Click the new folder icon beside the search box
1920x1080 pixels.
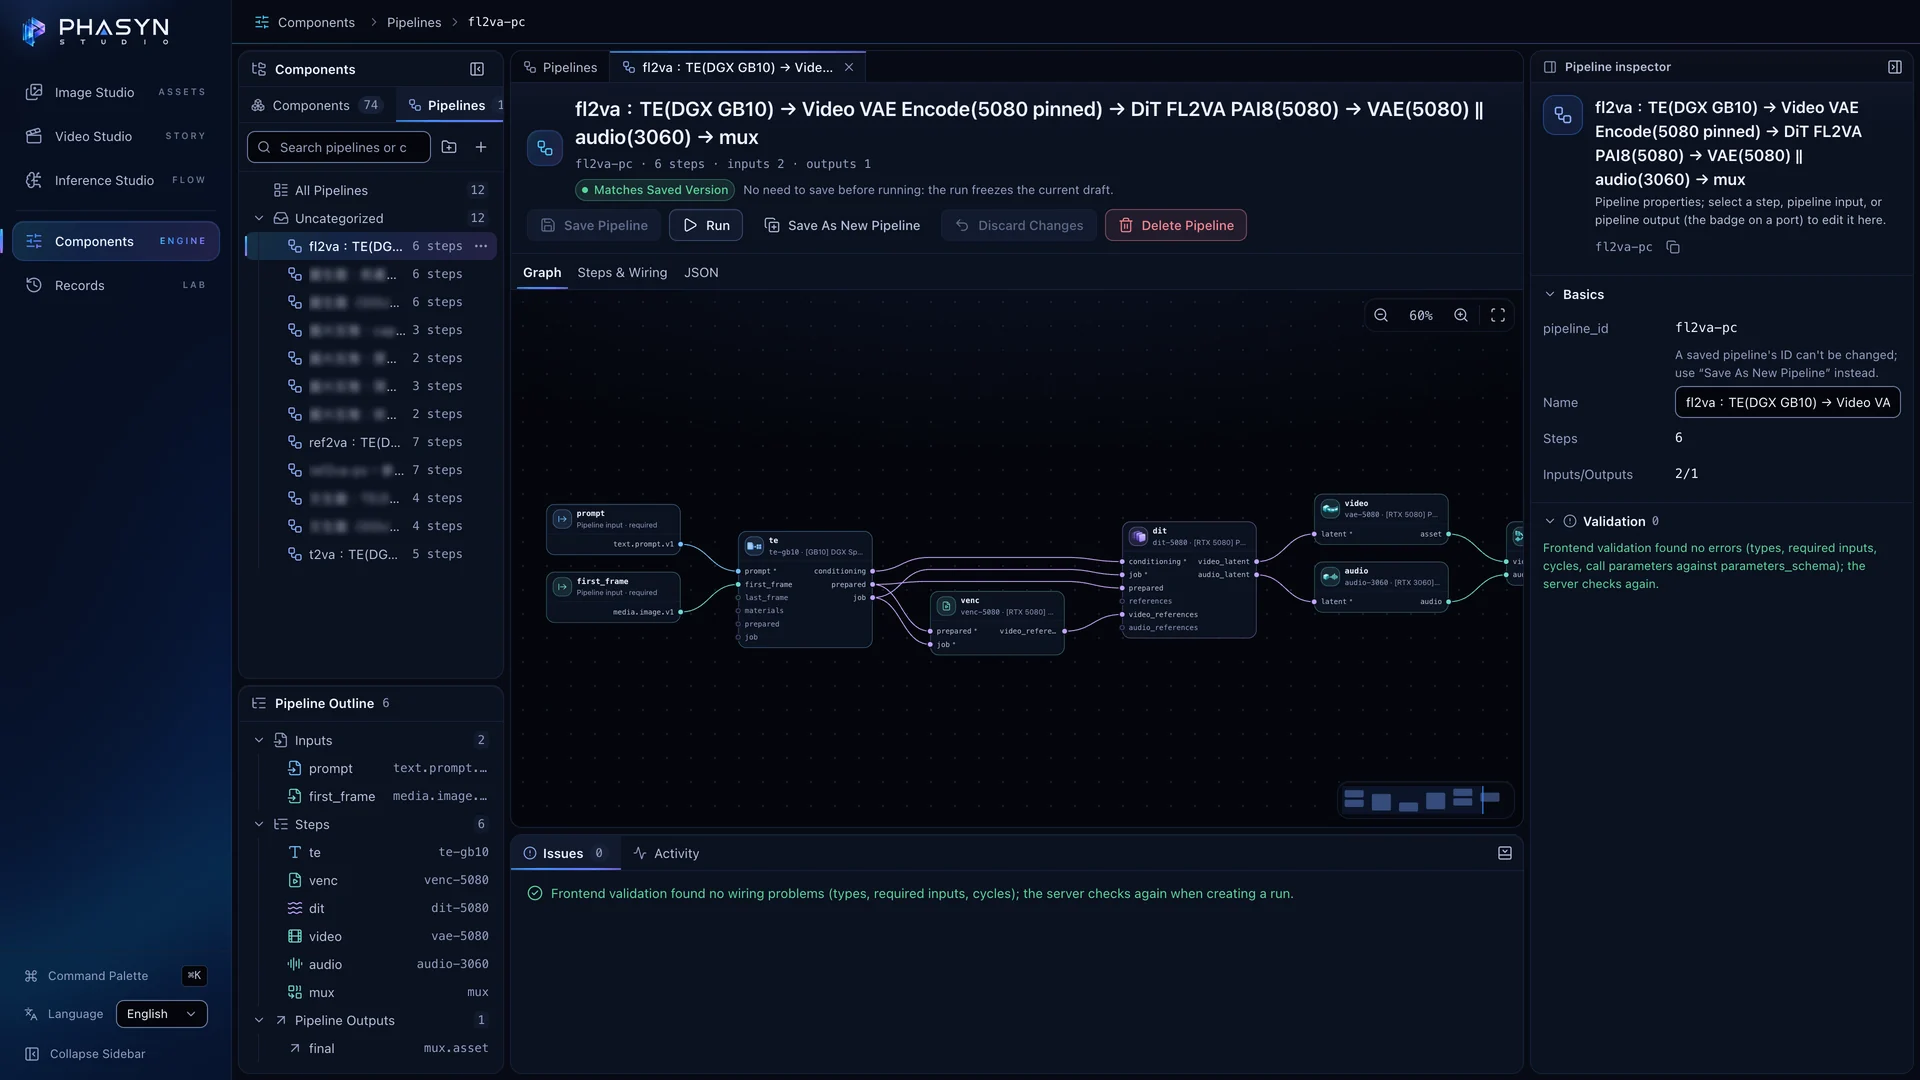click(x=449, y=147)
